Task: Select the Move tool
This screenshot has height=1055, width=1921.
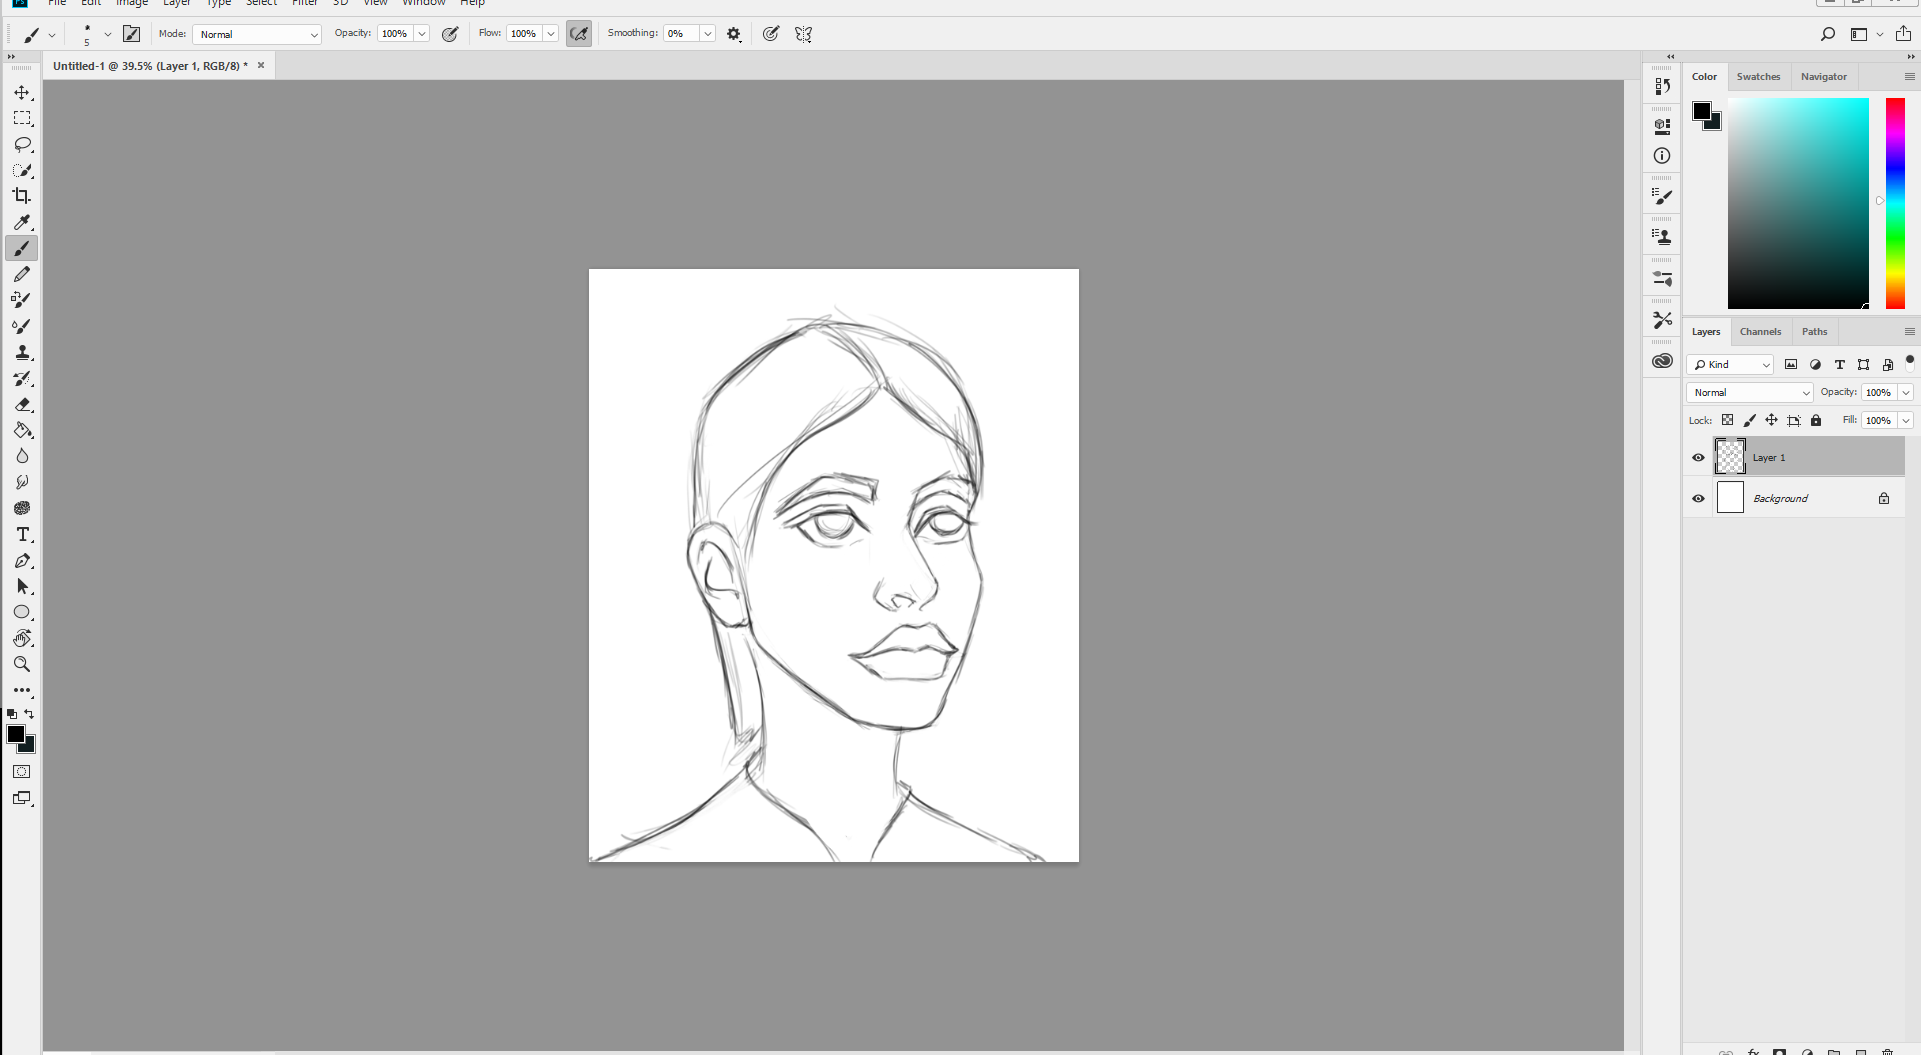Action: pos(22,93)
